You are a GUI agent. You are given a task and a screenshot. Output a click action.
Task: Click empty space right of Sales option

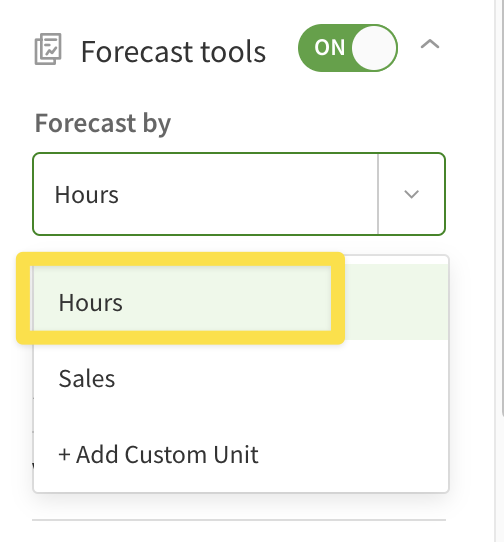(x=282, y=378)
